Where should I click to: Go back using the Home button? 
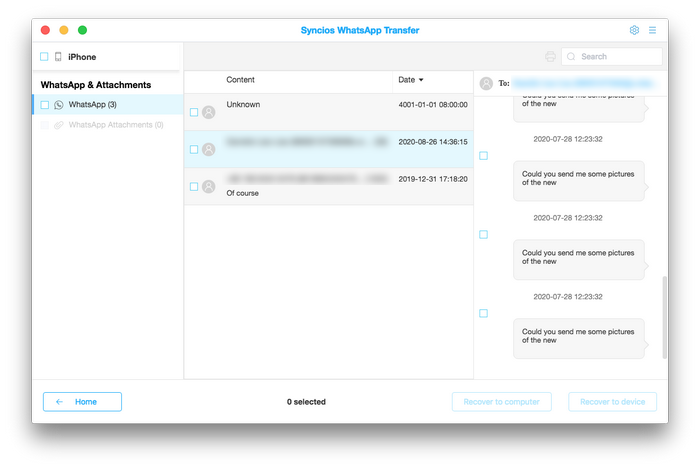82,402
